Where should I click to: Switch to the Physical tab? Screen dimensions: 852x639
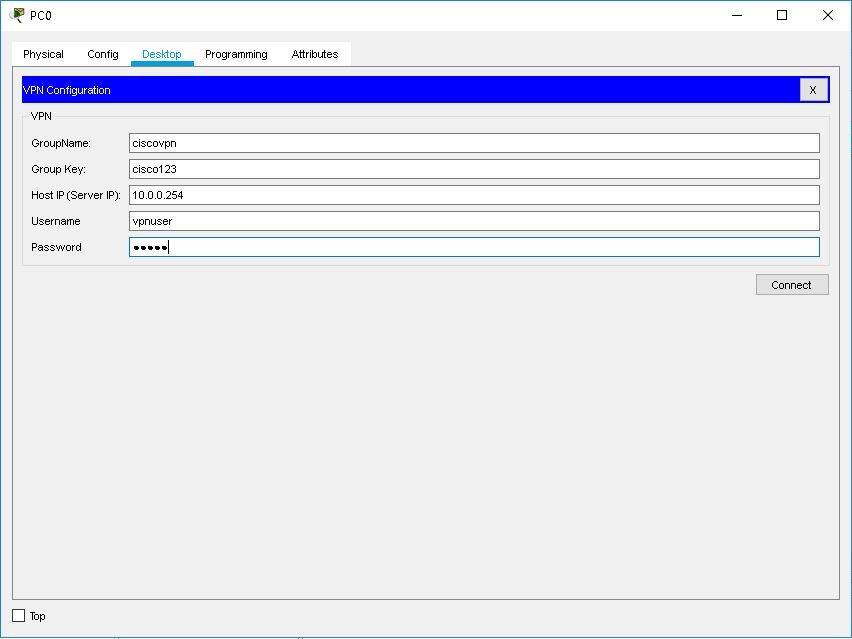point(43,54)
